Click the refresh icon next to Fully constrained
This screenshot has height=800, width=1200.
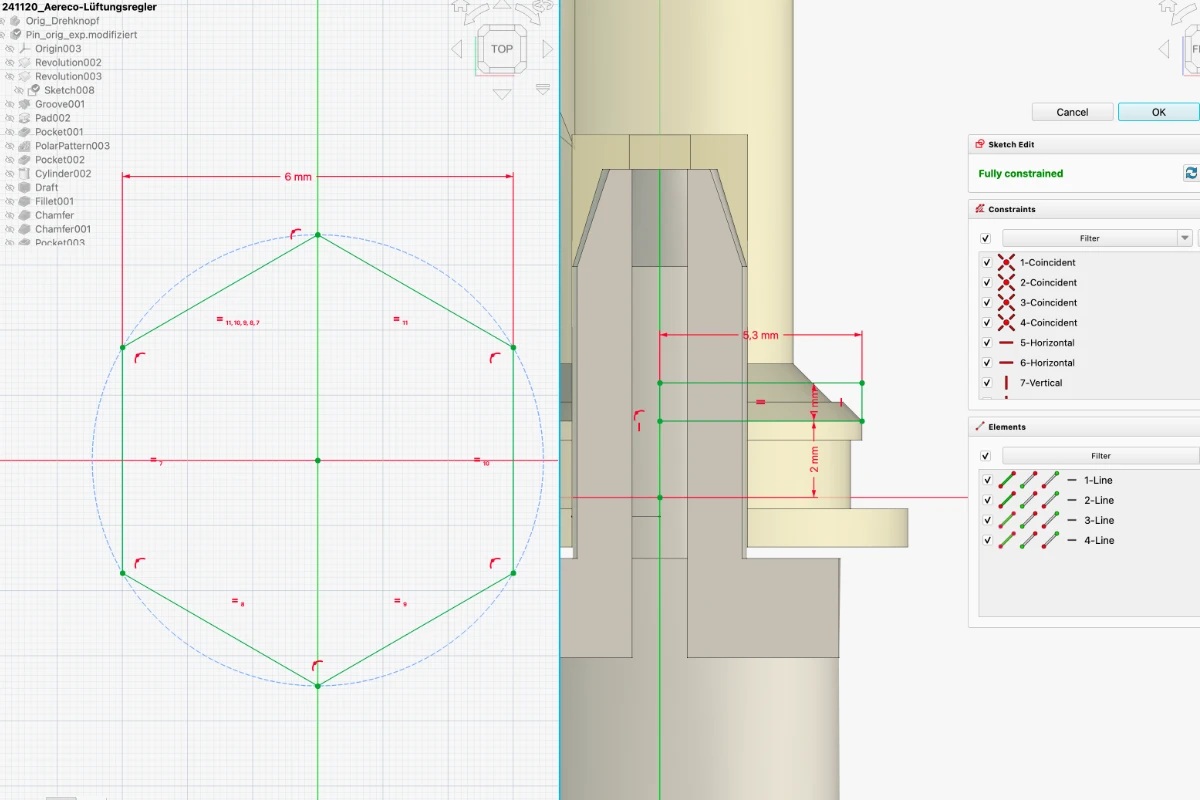[1191, 173]
